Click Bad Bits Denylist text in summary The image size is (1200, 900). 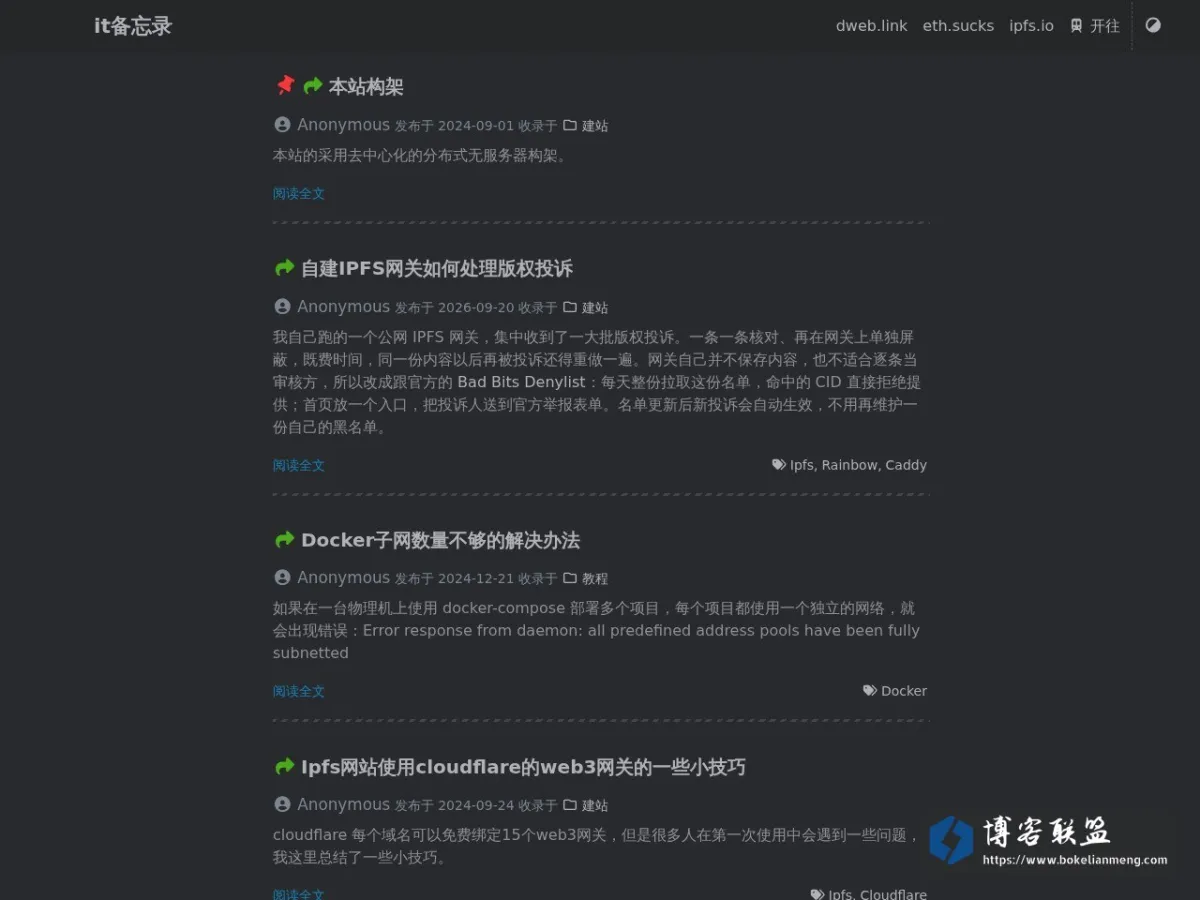522,382
